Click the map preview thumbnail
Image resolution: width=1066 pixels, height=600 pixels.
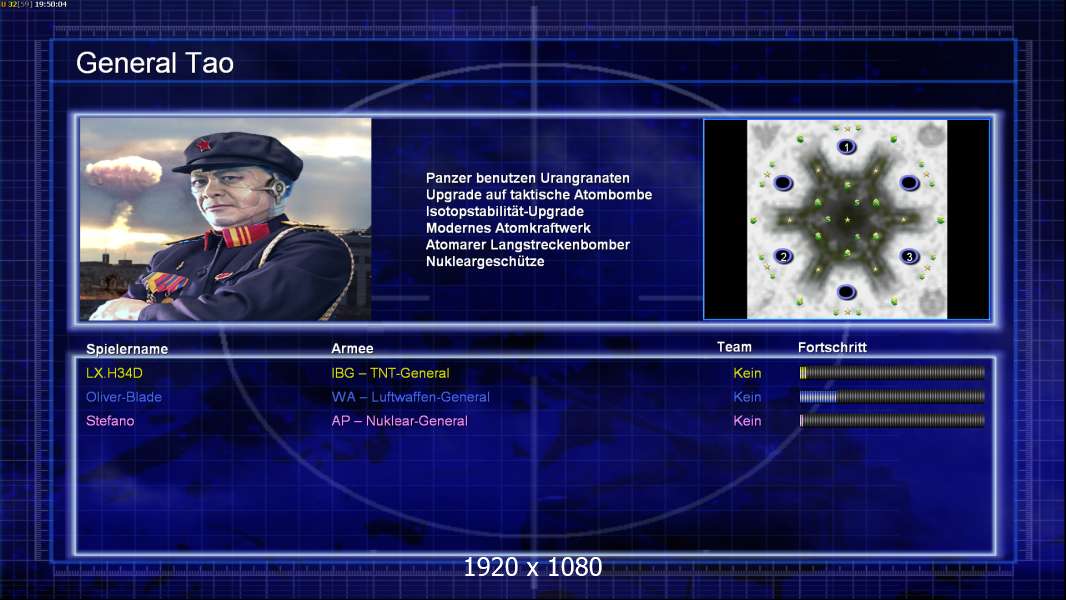pos(846,219)
